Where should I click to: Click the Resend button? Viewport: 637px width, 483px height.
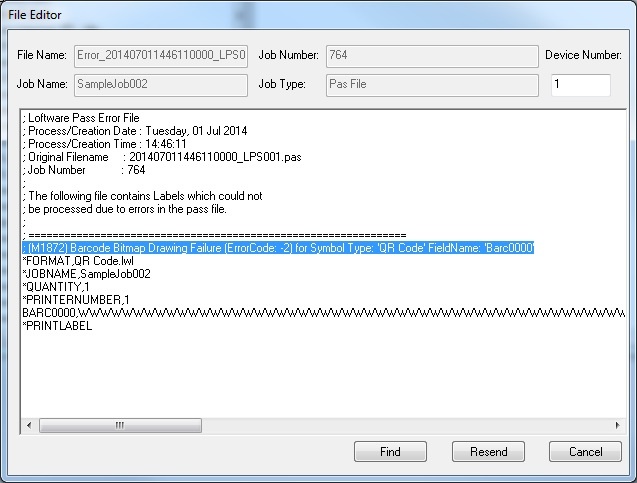point(488,451)
